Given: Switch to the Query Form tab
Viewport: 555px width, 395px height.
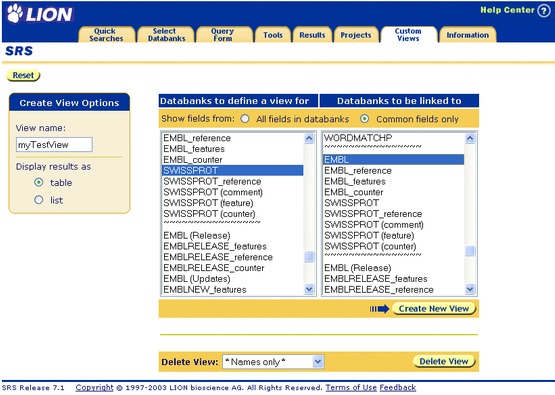Looking at the screenshot, I should [x=223, y=35].
